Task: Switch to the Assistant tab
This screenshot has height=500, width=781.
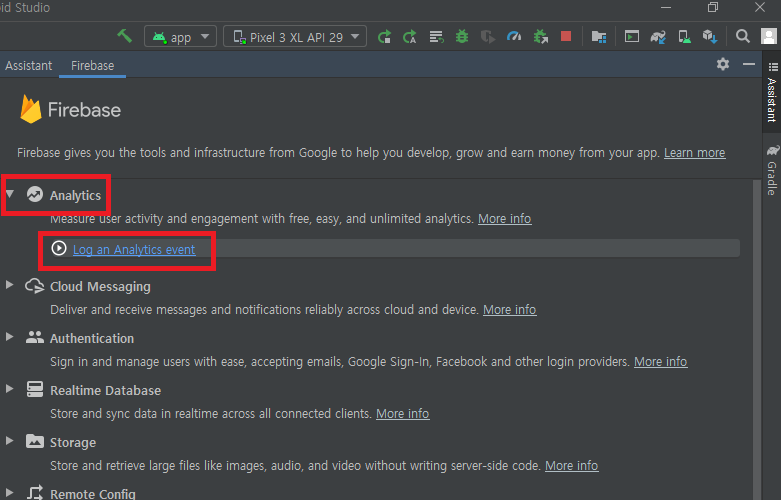Action: click(x=28, y=66)
